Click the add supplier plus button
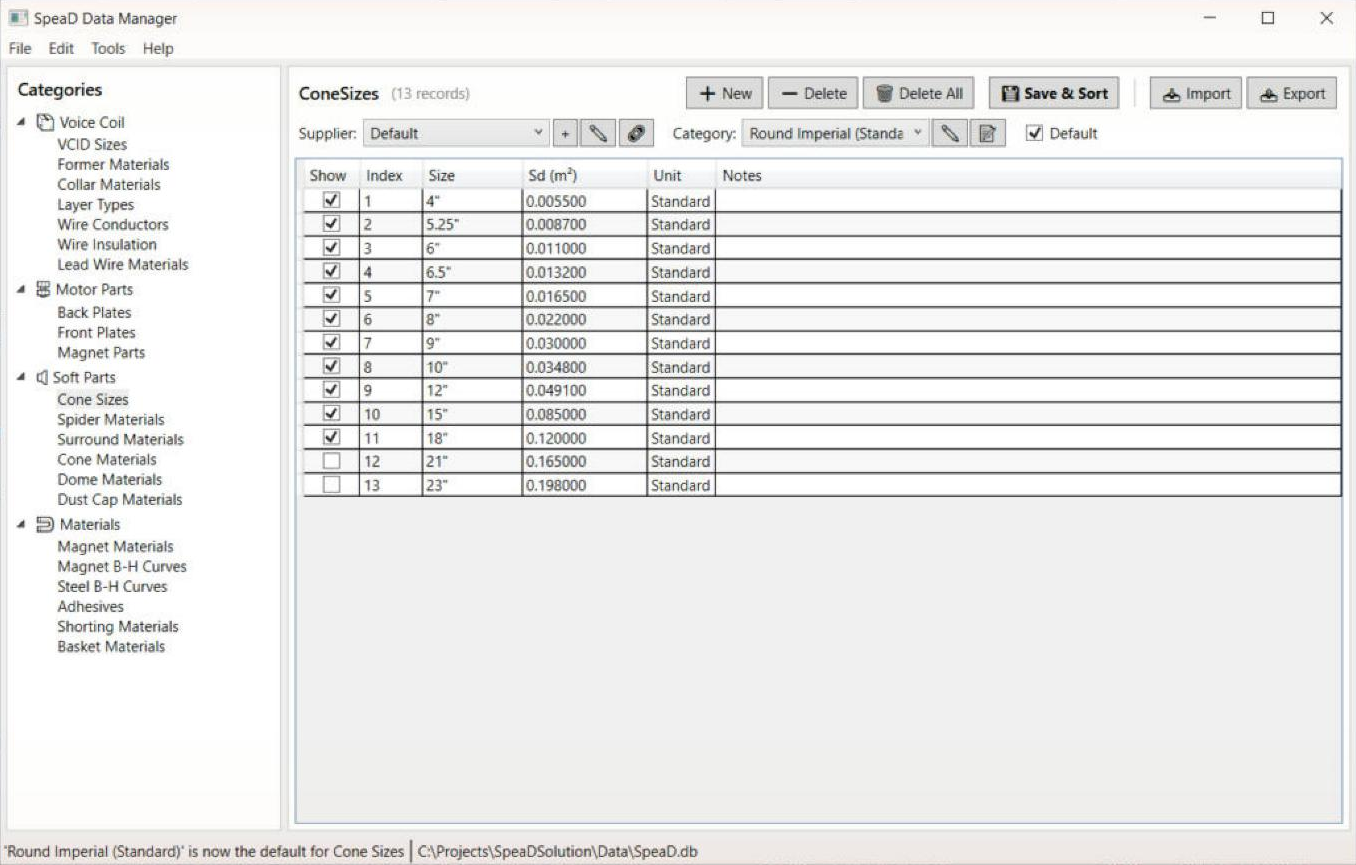This screenshot has height=865, width=1356. [564, 133]
